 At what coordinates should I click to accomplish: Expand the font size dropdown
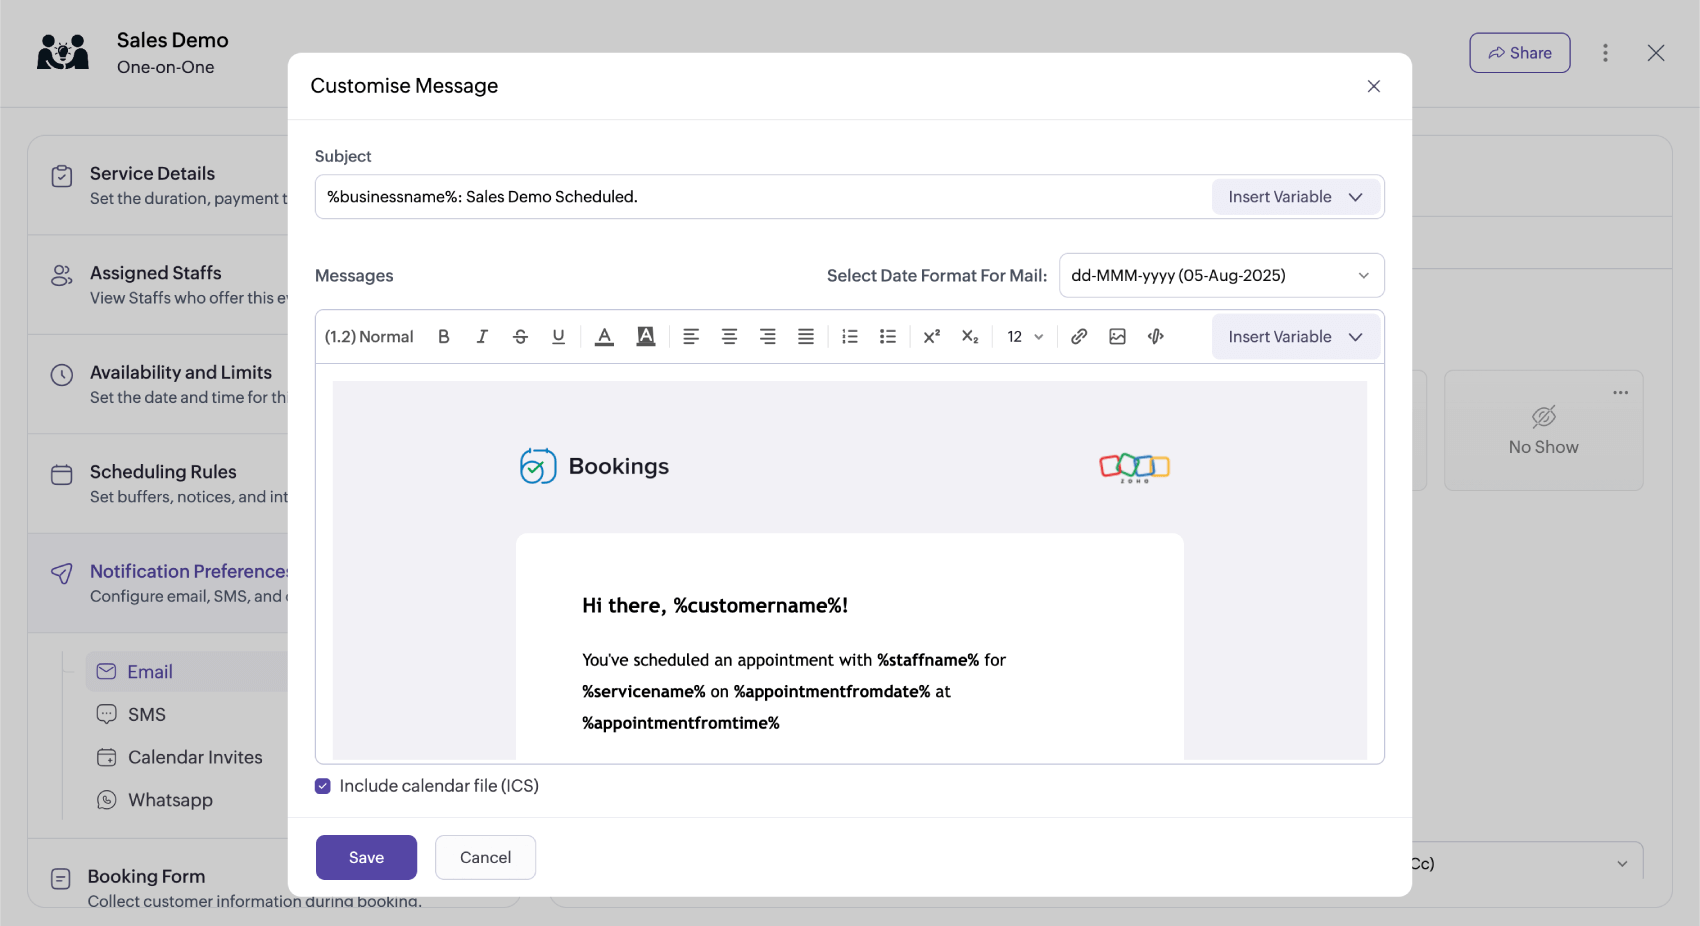click(1024, 336)
